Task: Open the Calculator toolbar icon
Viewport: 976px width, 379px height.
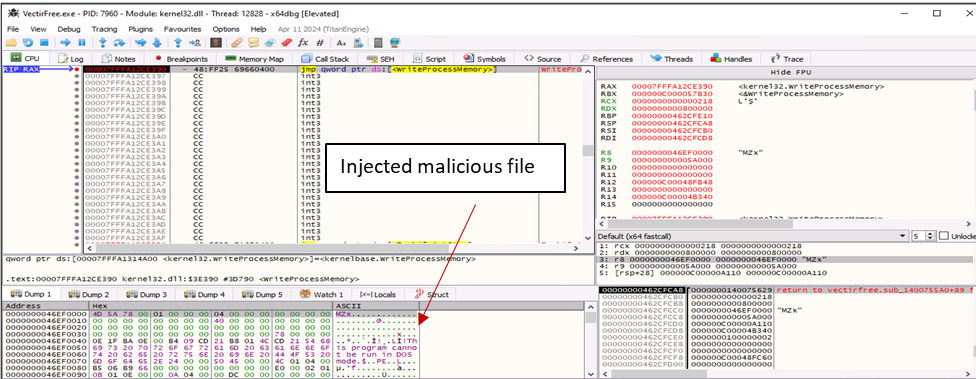Action: [x=378, y=43]
